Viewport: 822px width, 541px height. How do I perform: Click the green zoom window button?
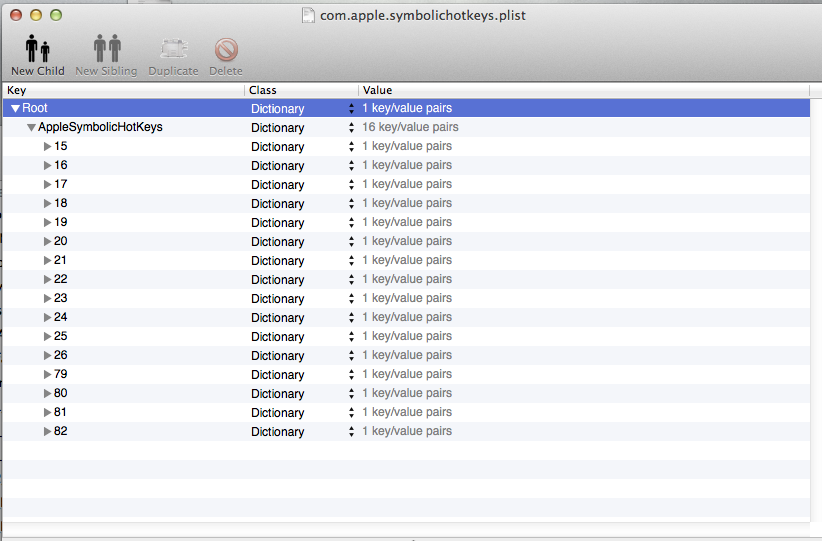(x=56, y=16)
